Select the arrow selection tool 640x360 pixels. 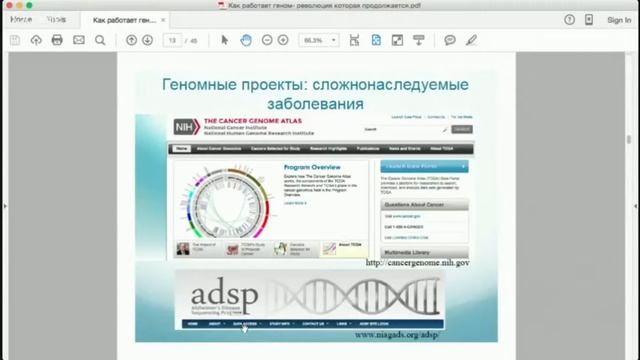(x=224, y=40)
